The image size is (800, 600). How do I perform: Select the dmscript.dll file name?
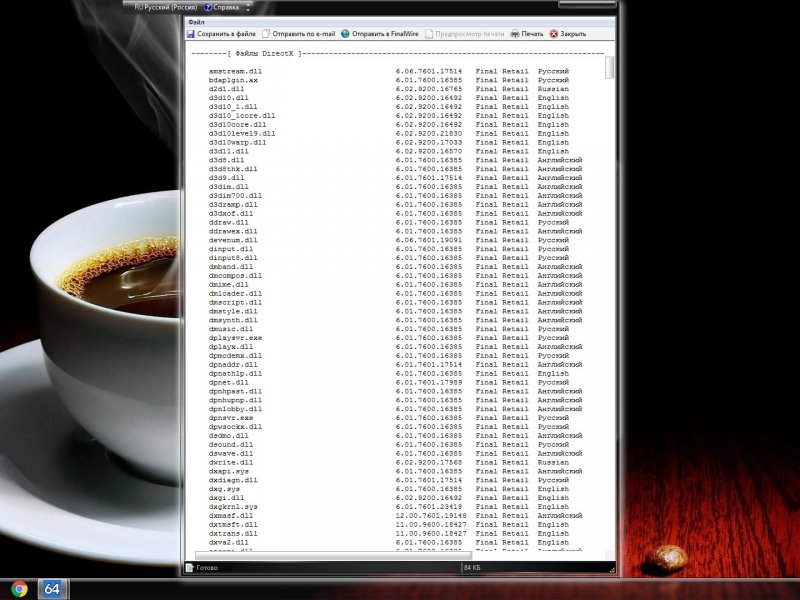(x=235, y=303)
